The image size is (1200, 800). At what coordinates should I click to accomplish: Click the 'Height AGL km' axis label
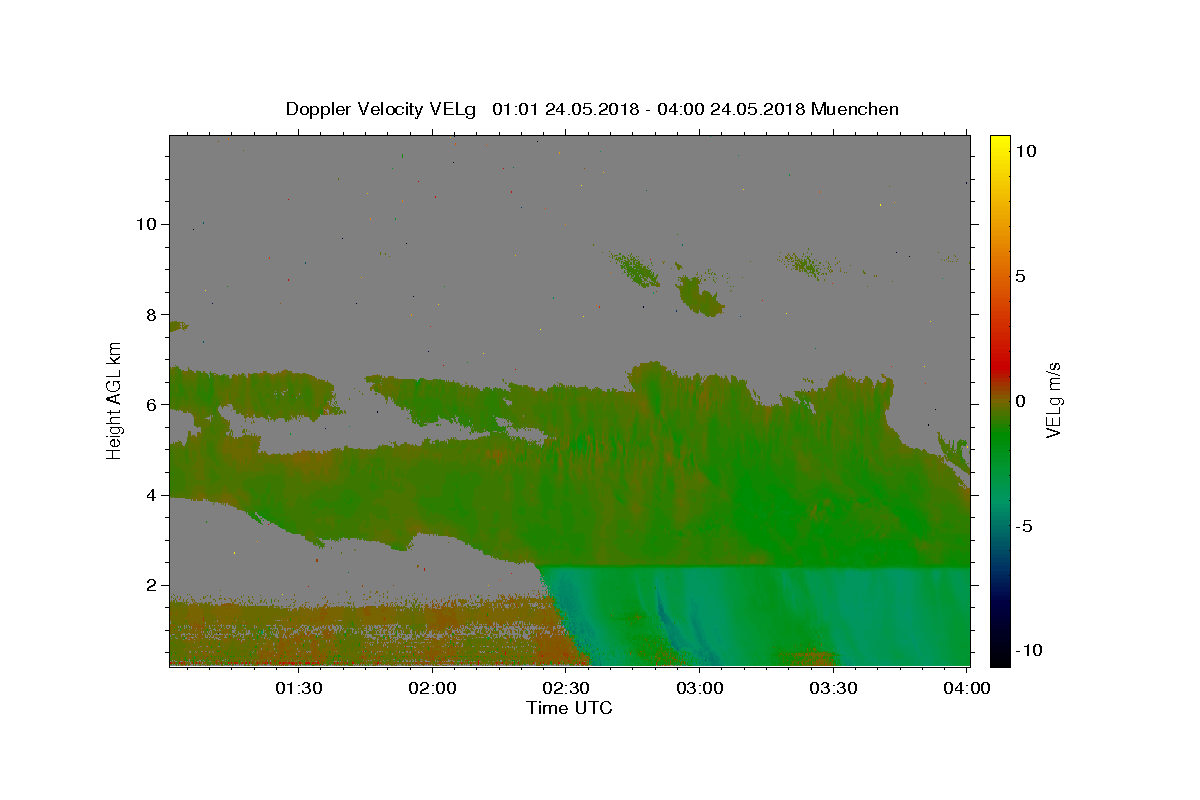coord(115,400)
